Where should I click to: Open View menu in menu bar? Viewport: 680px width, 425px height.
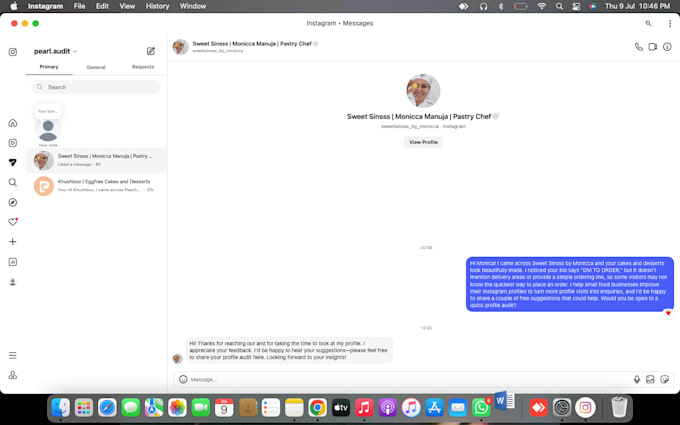coord(127,6)
